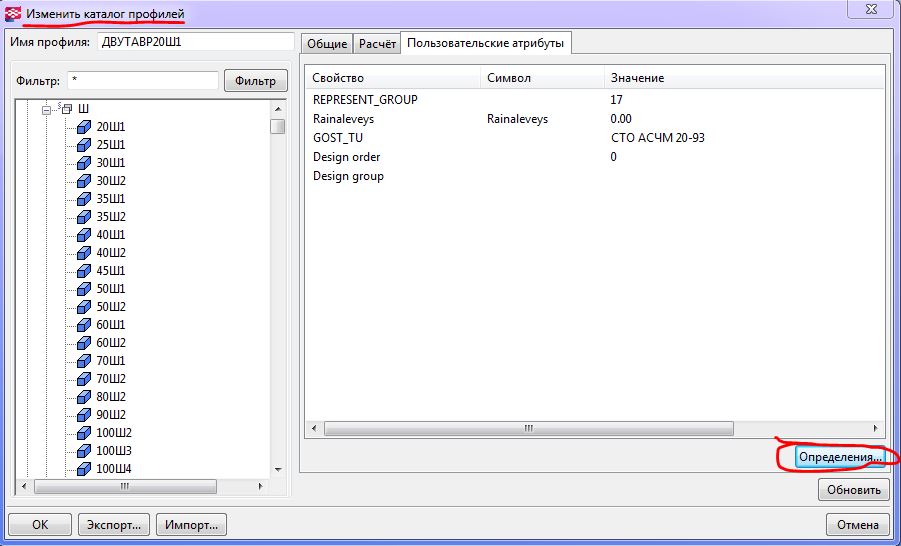The width and height of the screenshot is (901, 546).
Task: Click the Rainaleveys value 0.00
Action: (x=621, y=119)
